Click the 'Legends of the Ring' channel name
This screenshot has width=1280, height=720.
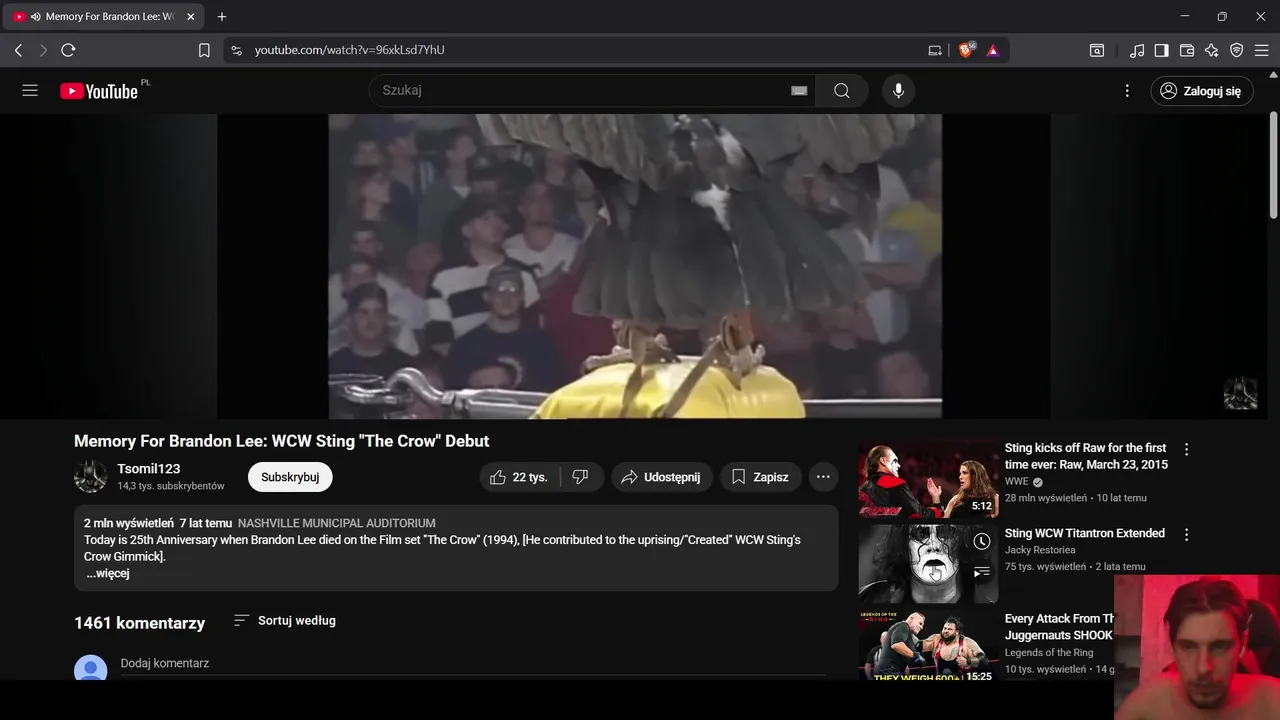pos(1049,653)
